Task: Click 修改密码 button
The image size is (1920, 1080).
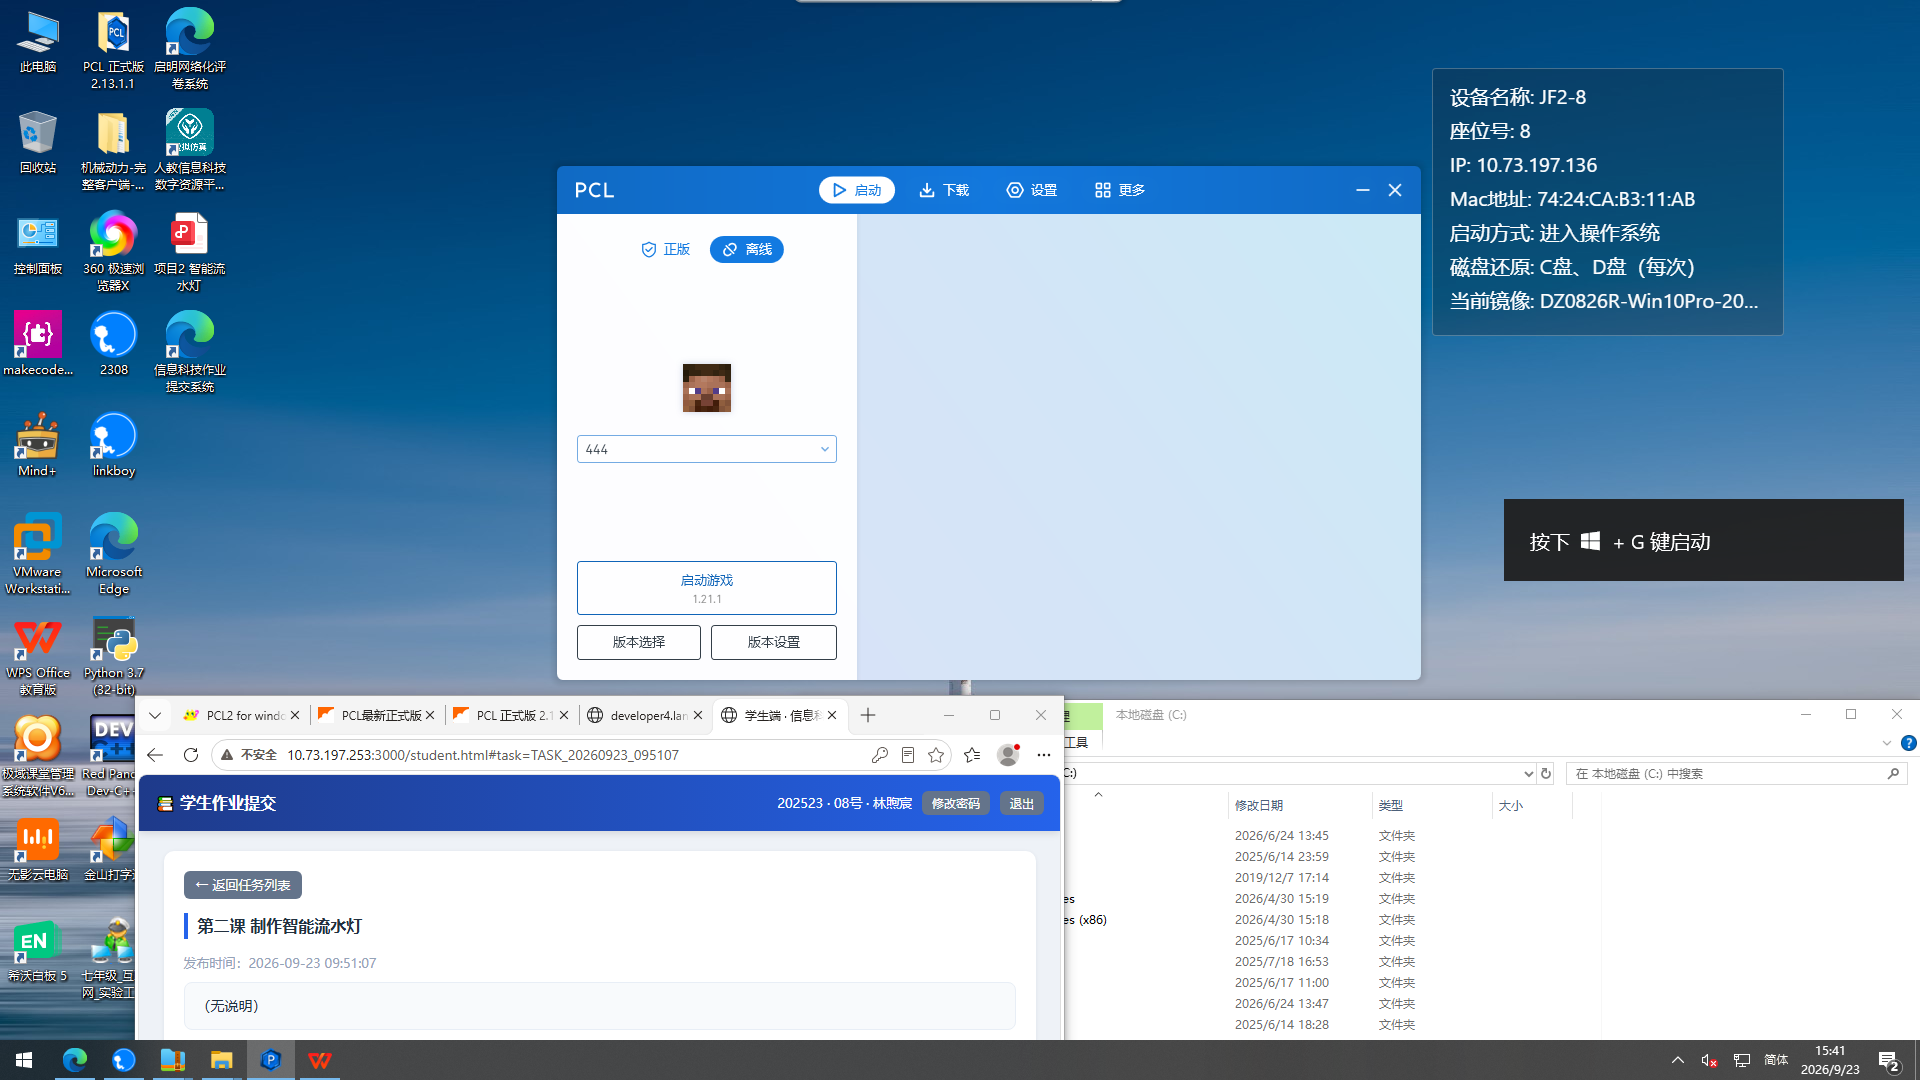Action: [956, 803]
